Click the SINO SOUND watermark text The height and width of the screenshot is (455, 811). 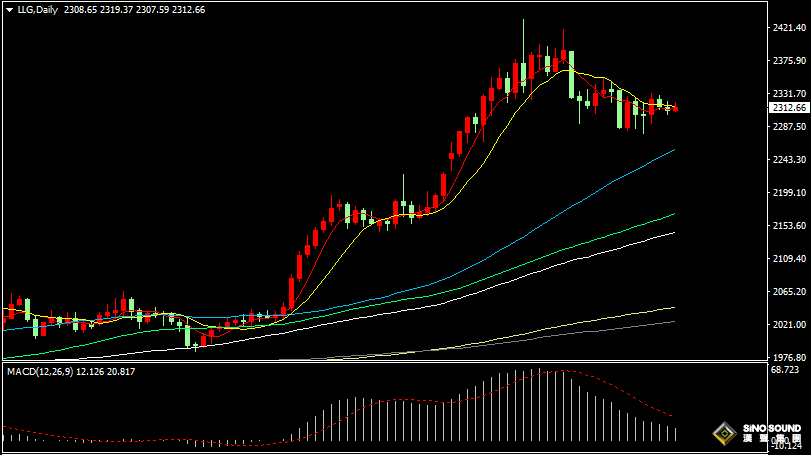point(771,428)
